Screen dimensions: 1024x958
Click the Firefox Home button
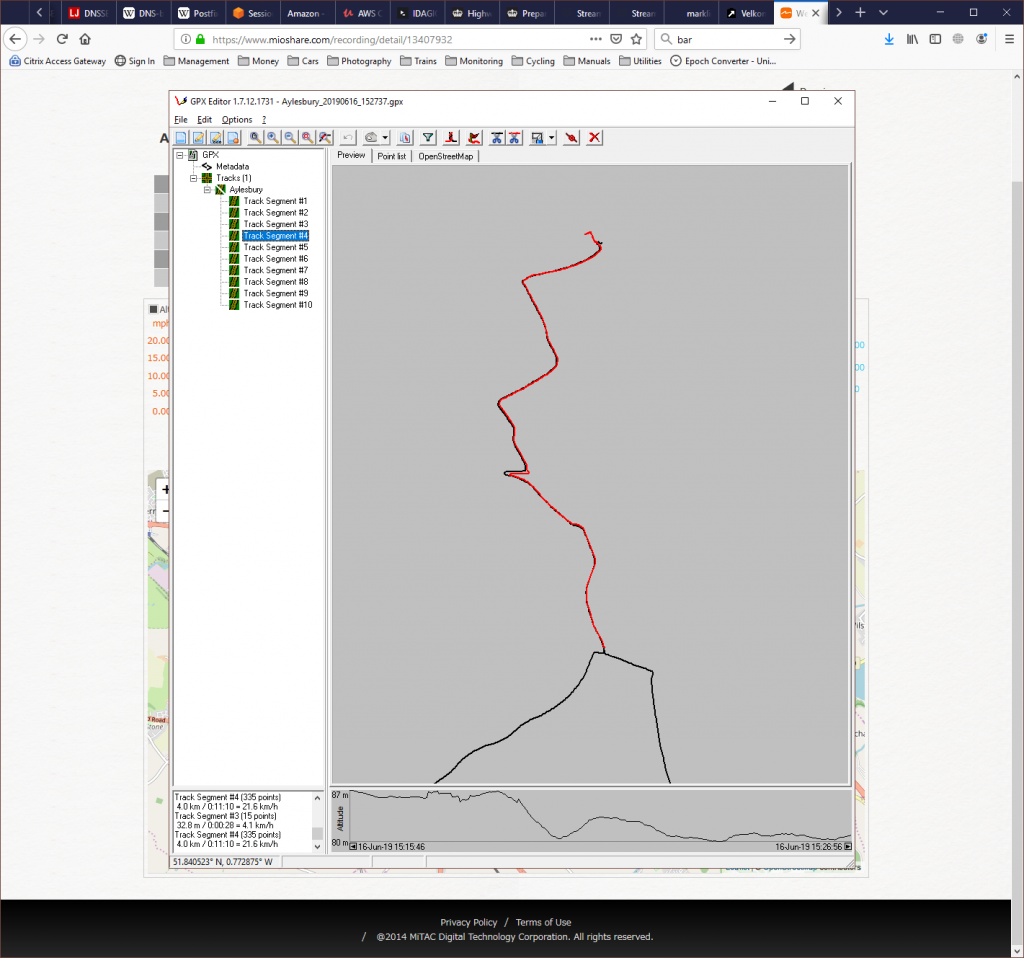click(x=85, y=39)
